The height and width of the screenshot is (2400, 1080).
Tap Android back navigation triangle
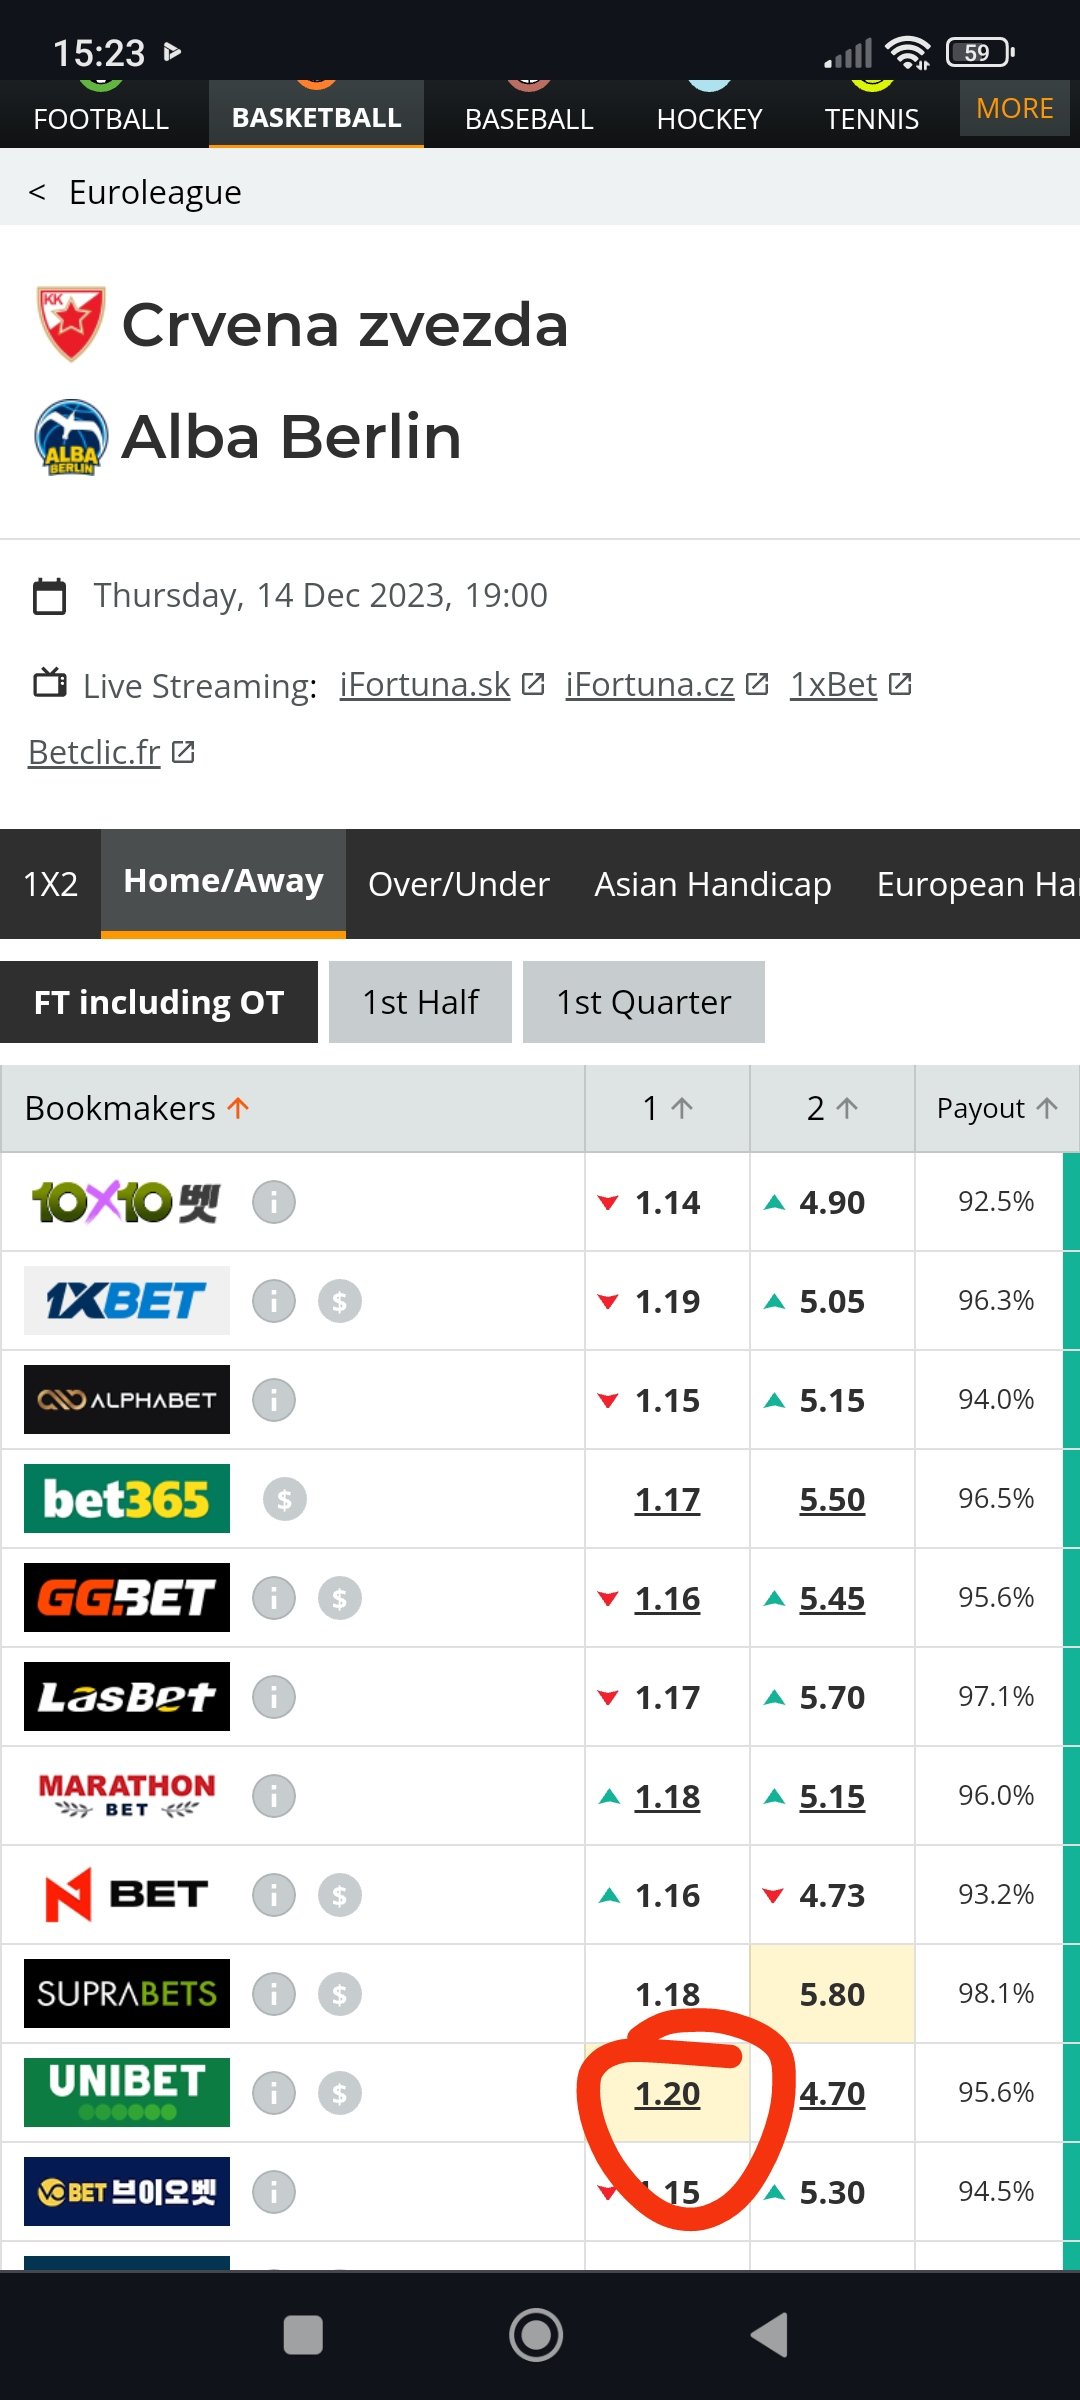pyautogui.click(x=770, y=2335)
